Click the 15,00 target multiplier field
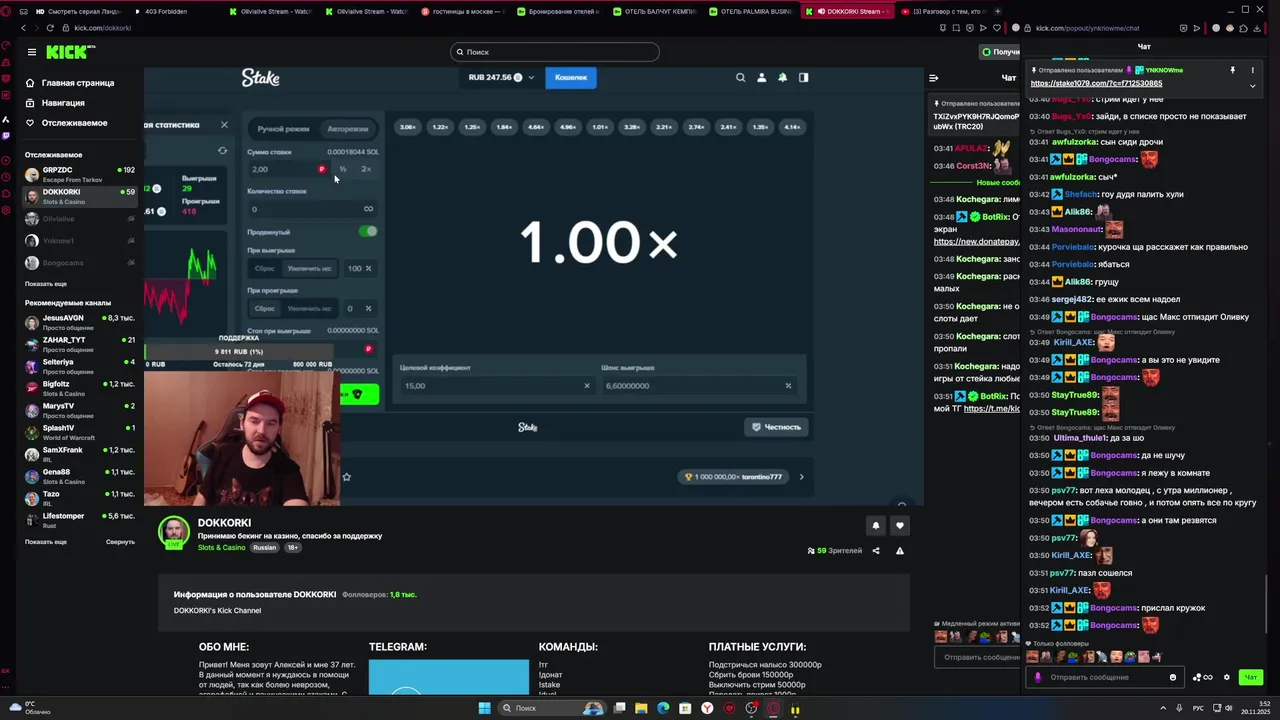Screen dimensions: 1280x720 tap(495, 385)
